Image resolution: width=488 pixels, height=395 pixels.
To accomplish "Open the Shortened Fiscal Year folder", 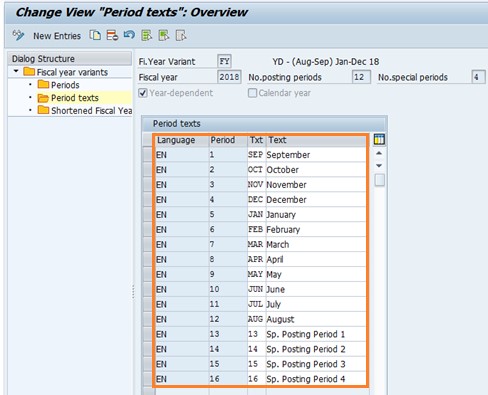I will (92, 111).
